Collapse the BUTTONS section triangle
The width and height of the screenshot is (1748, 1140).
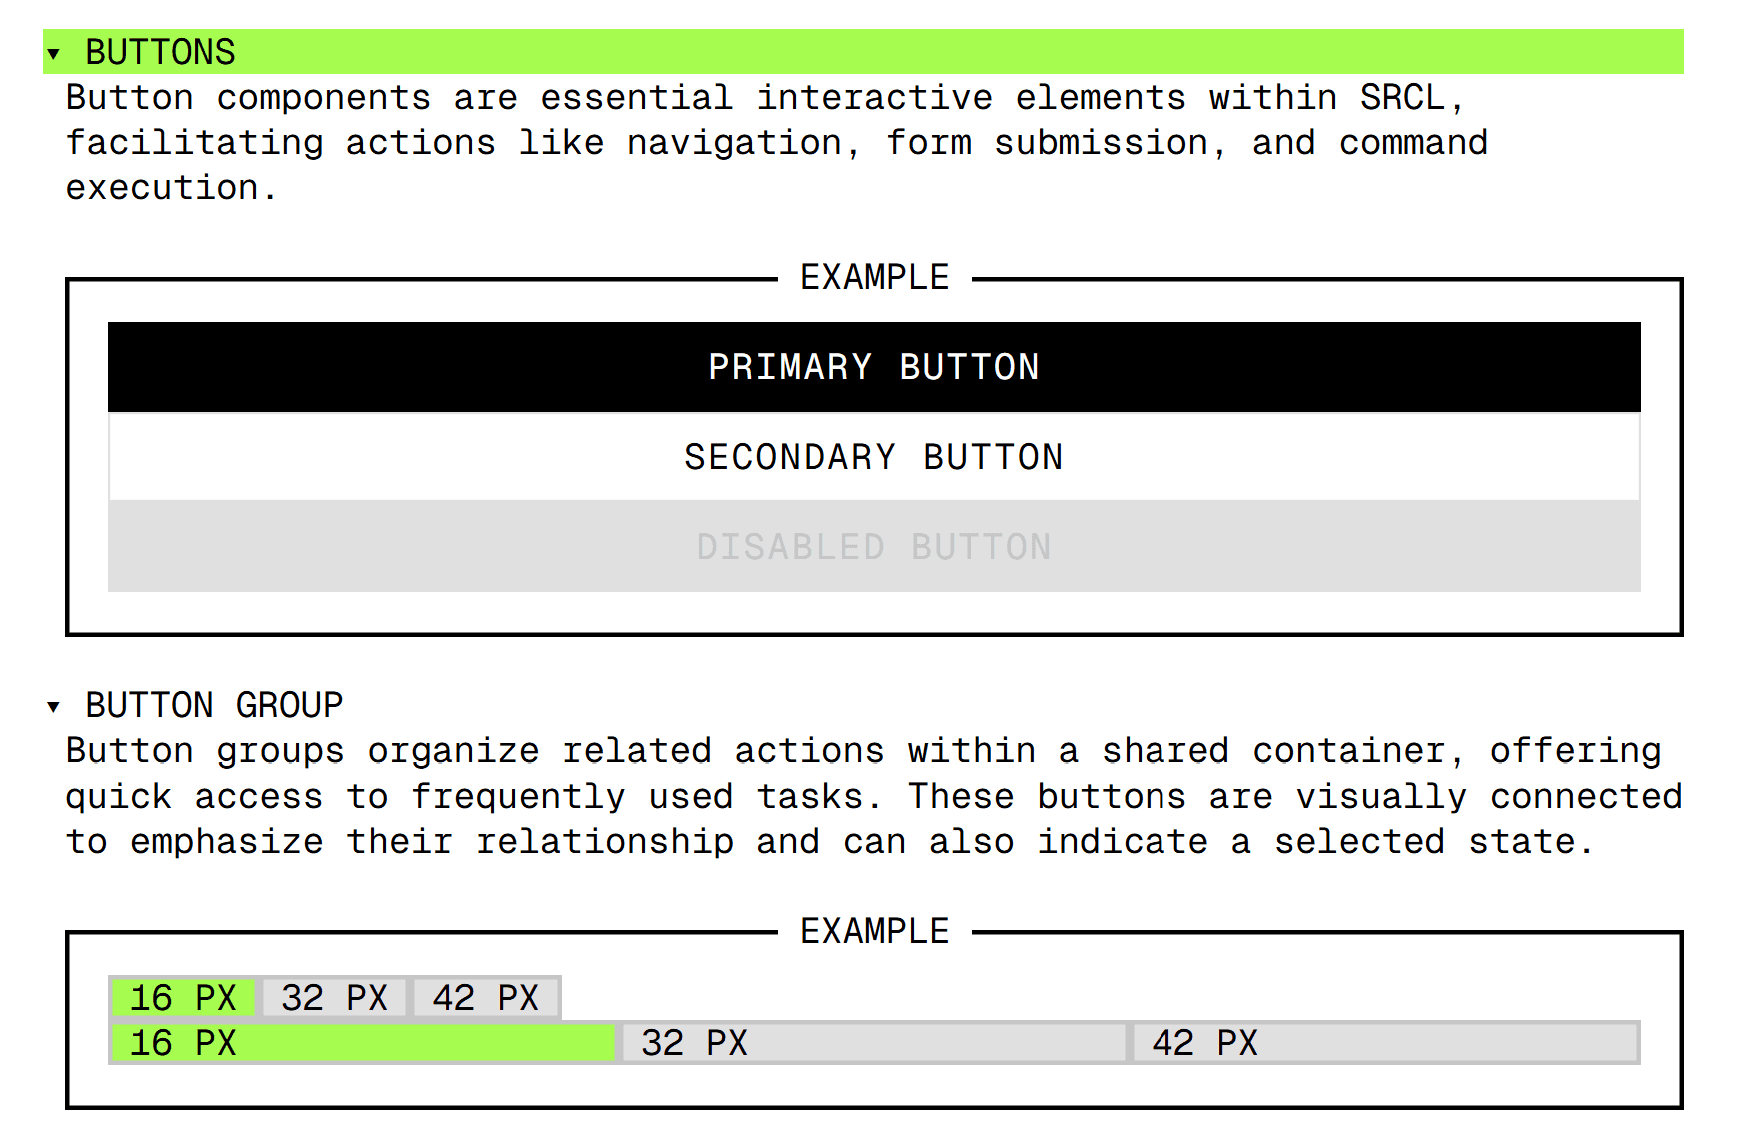pos(54,54)
